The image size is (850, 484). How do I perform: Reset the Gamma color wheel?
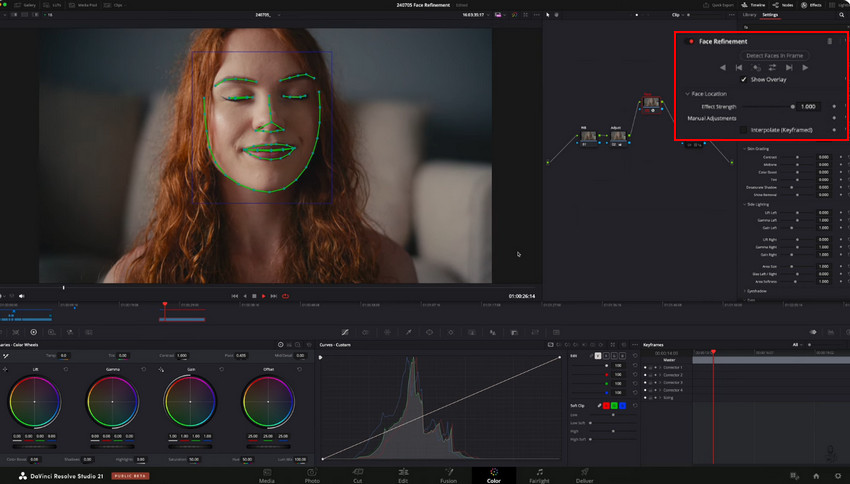point(144,369)
